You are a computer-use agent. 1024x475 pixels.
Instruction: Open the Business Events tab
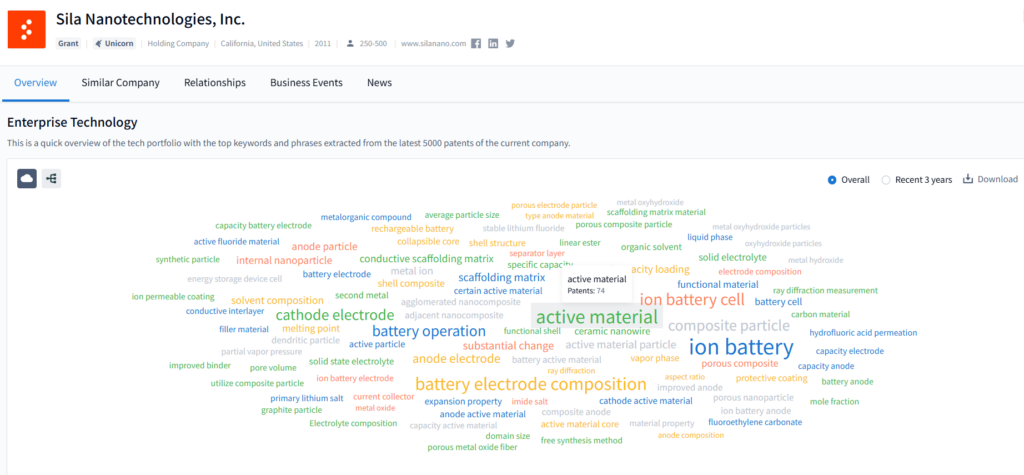306,83
